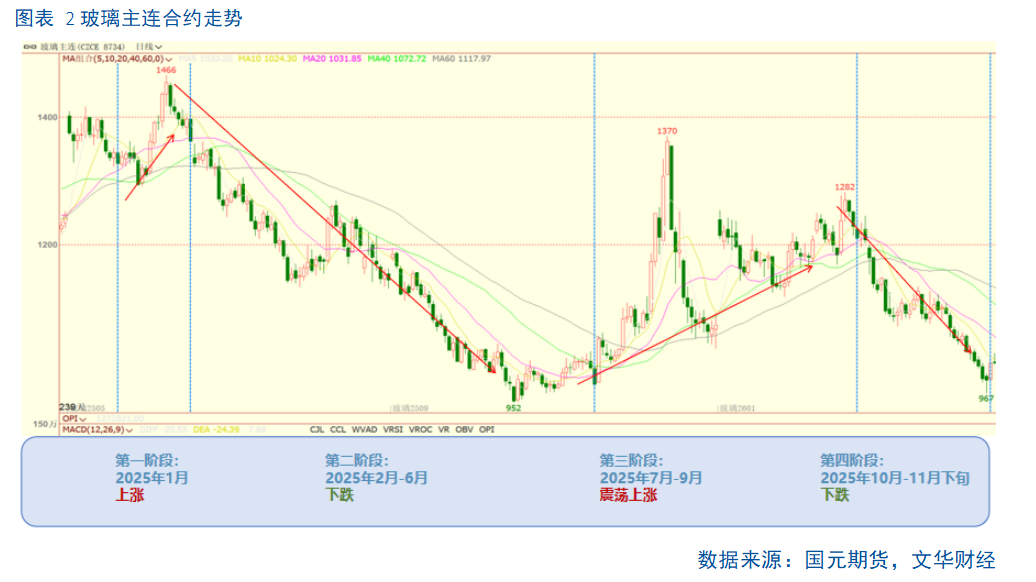Open the MACD(12,26,9) indicator dropdown
Viewport: 1036px width, 582px height.
pyautogui.click(x=97, y=429)
